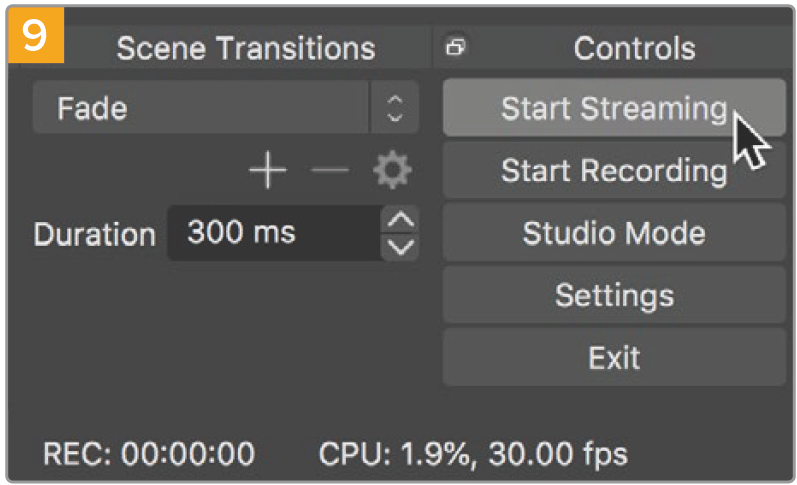
Task: Open Settings from the Controls panel
Action: click(614, 295)
